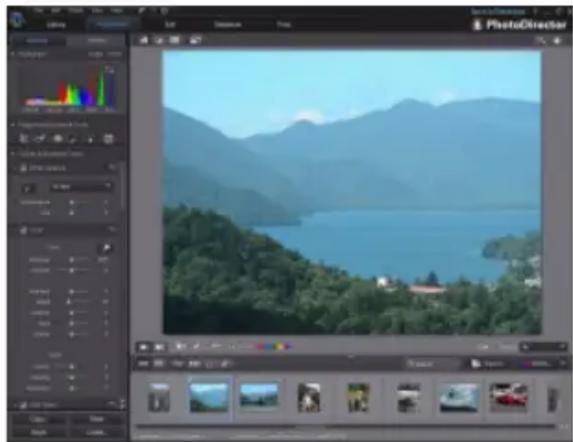Click the Export button
Viewport: 573px width, 442px height.
pos(488,364)
